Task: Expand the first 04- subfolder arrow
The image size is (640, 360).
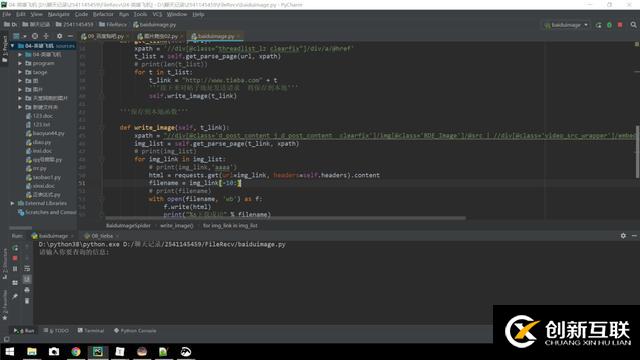Action: (20, 54)
